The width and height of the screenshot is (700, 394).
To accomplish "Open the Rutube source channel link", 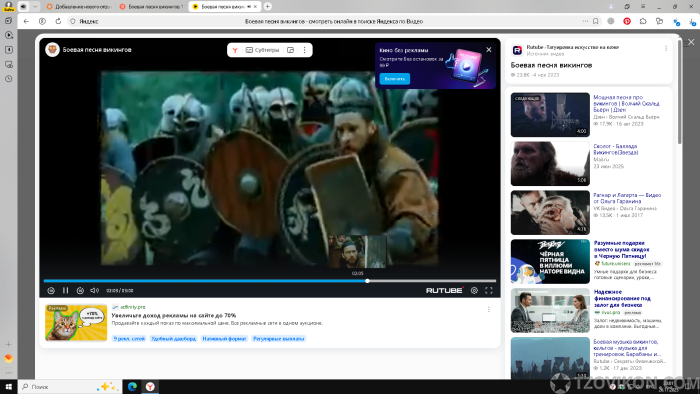I will tap(572, 47).
